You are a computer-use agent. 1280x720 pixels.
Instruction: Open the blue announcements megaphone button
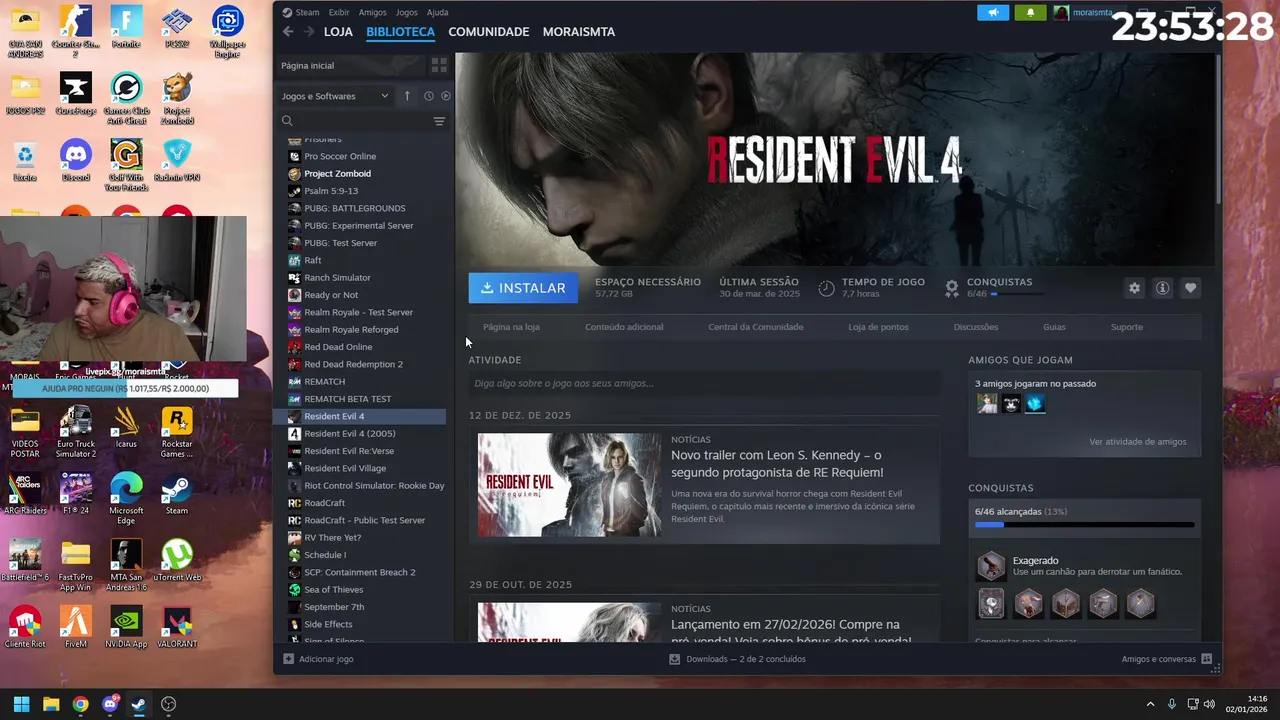coord(993,13)
